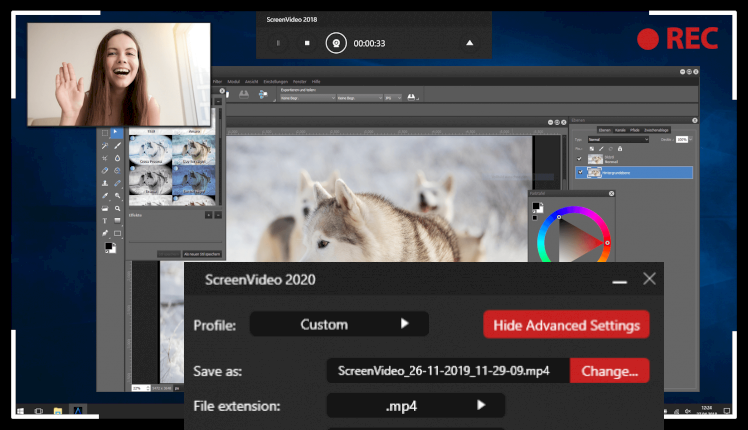Select the Cross Process style thumbnail

click(150, 150)
